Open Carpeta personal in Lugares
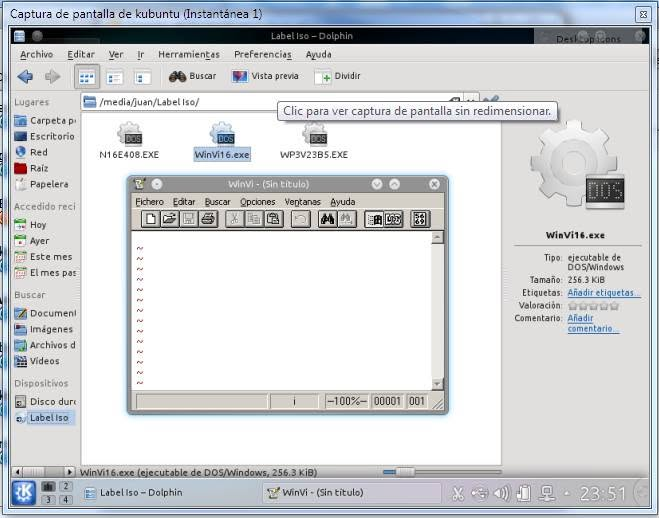The height and width of the screenshot is (518, 659). coord(45,121)
